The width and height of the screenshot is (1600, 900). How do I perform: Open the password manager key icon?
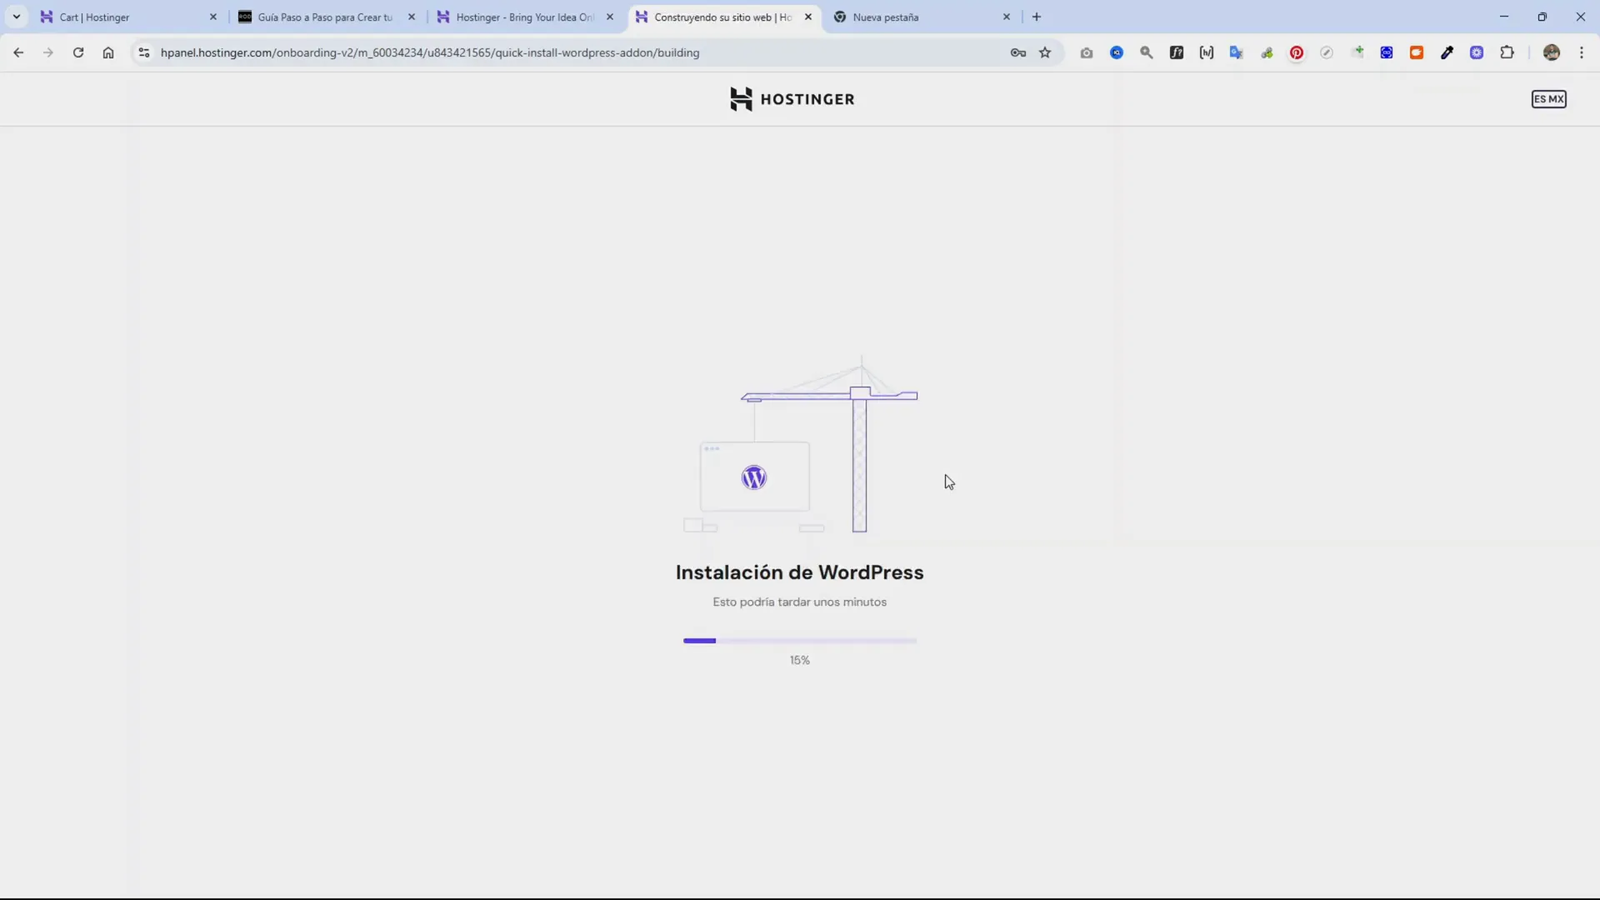(x=1017, y=52)
